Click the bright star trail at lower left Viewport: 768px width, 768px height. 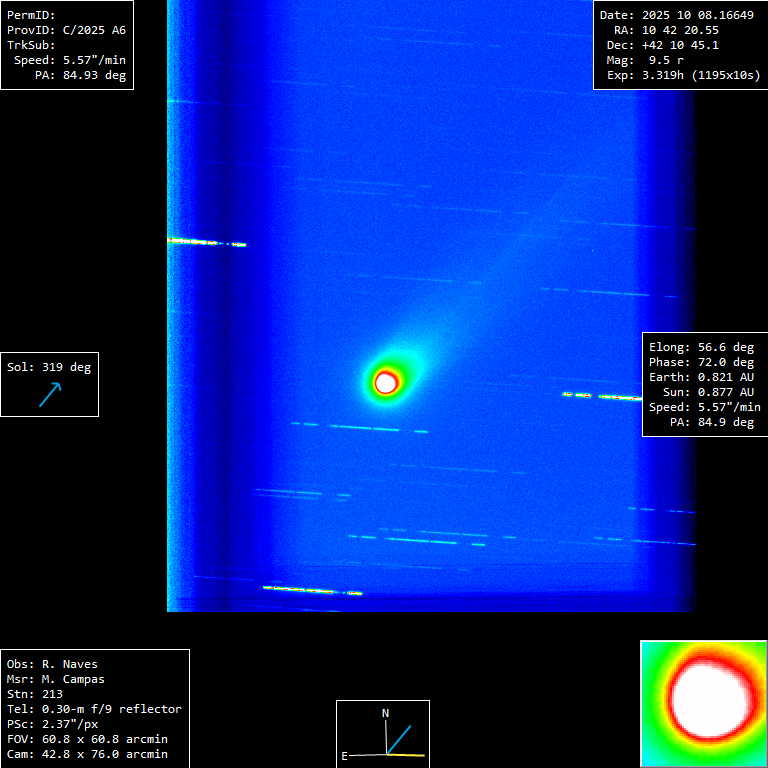311,590
